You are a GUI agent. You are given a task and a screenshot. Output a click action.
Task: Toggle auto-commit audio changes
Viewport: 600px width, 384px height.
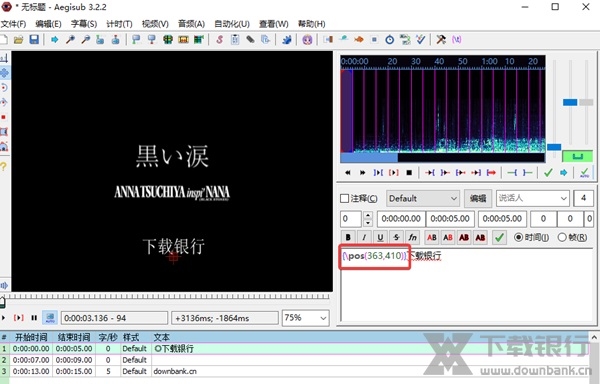coord(584,173)
